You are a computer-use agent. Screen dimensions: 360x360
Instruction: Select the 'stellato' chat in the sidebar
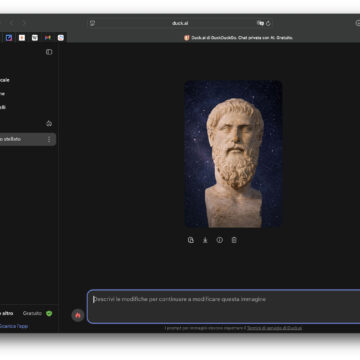[x=27, y=139]
